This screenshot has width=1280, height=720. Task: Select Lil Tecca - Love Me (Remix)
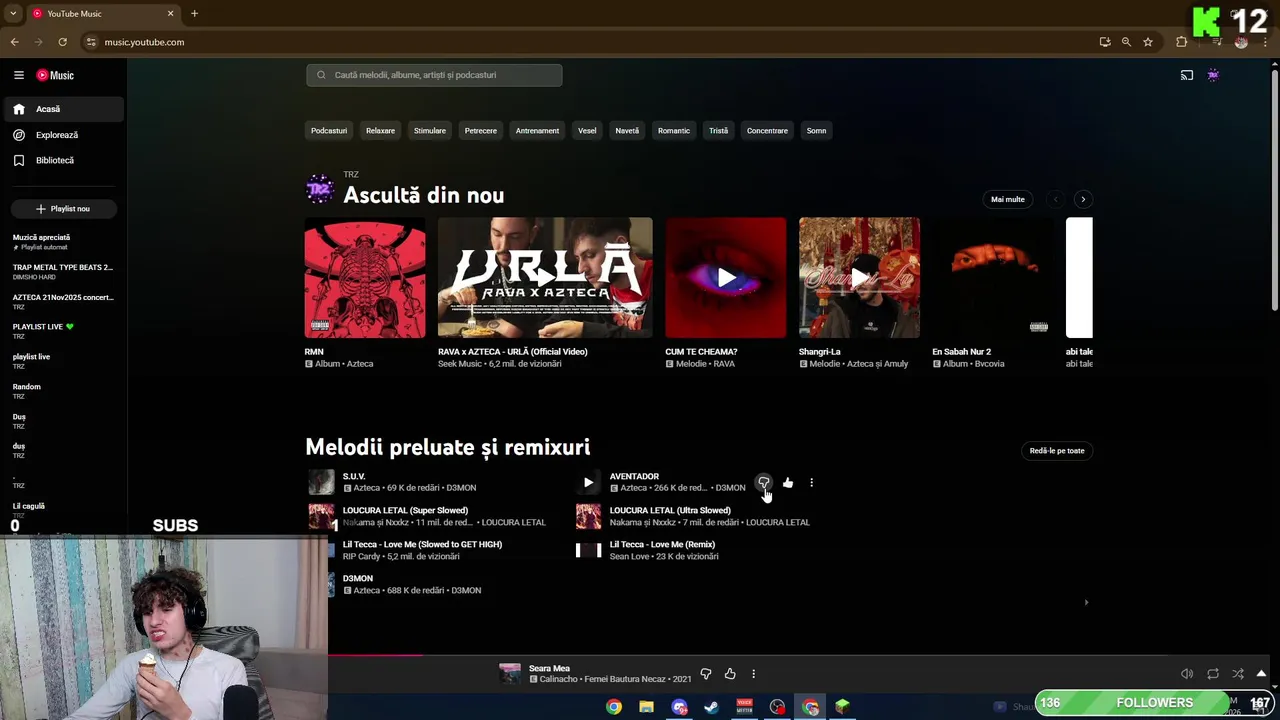[700, 551]
